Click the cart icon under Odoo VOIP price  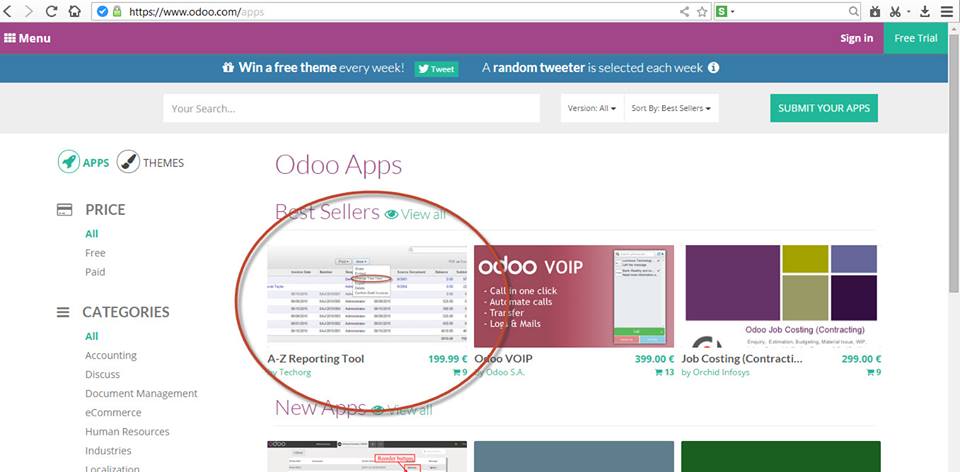659,372
